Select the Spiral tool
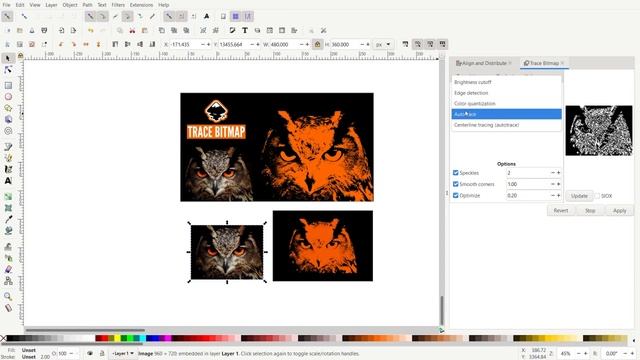The width and height of the screenshot is (640, 360). pos(8,131)
